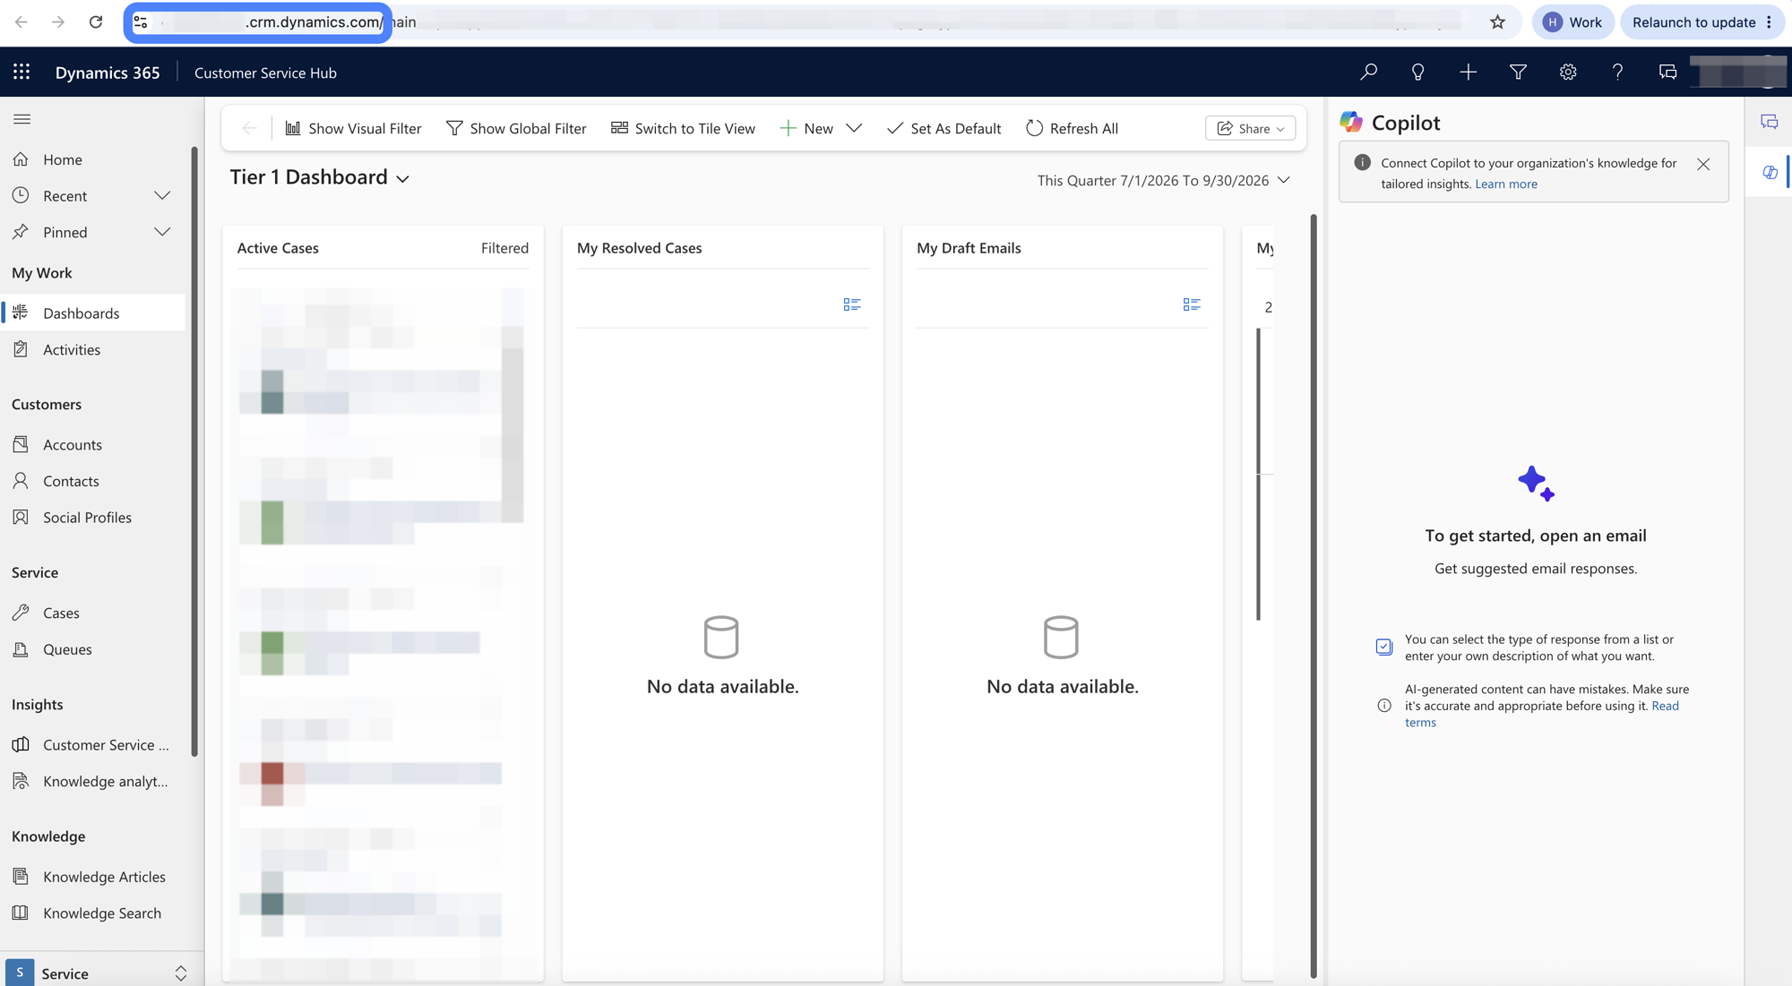Click the browser forward arrow
The height and width of the screenshot is (986, 1792).
(x=58, y=22)
